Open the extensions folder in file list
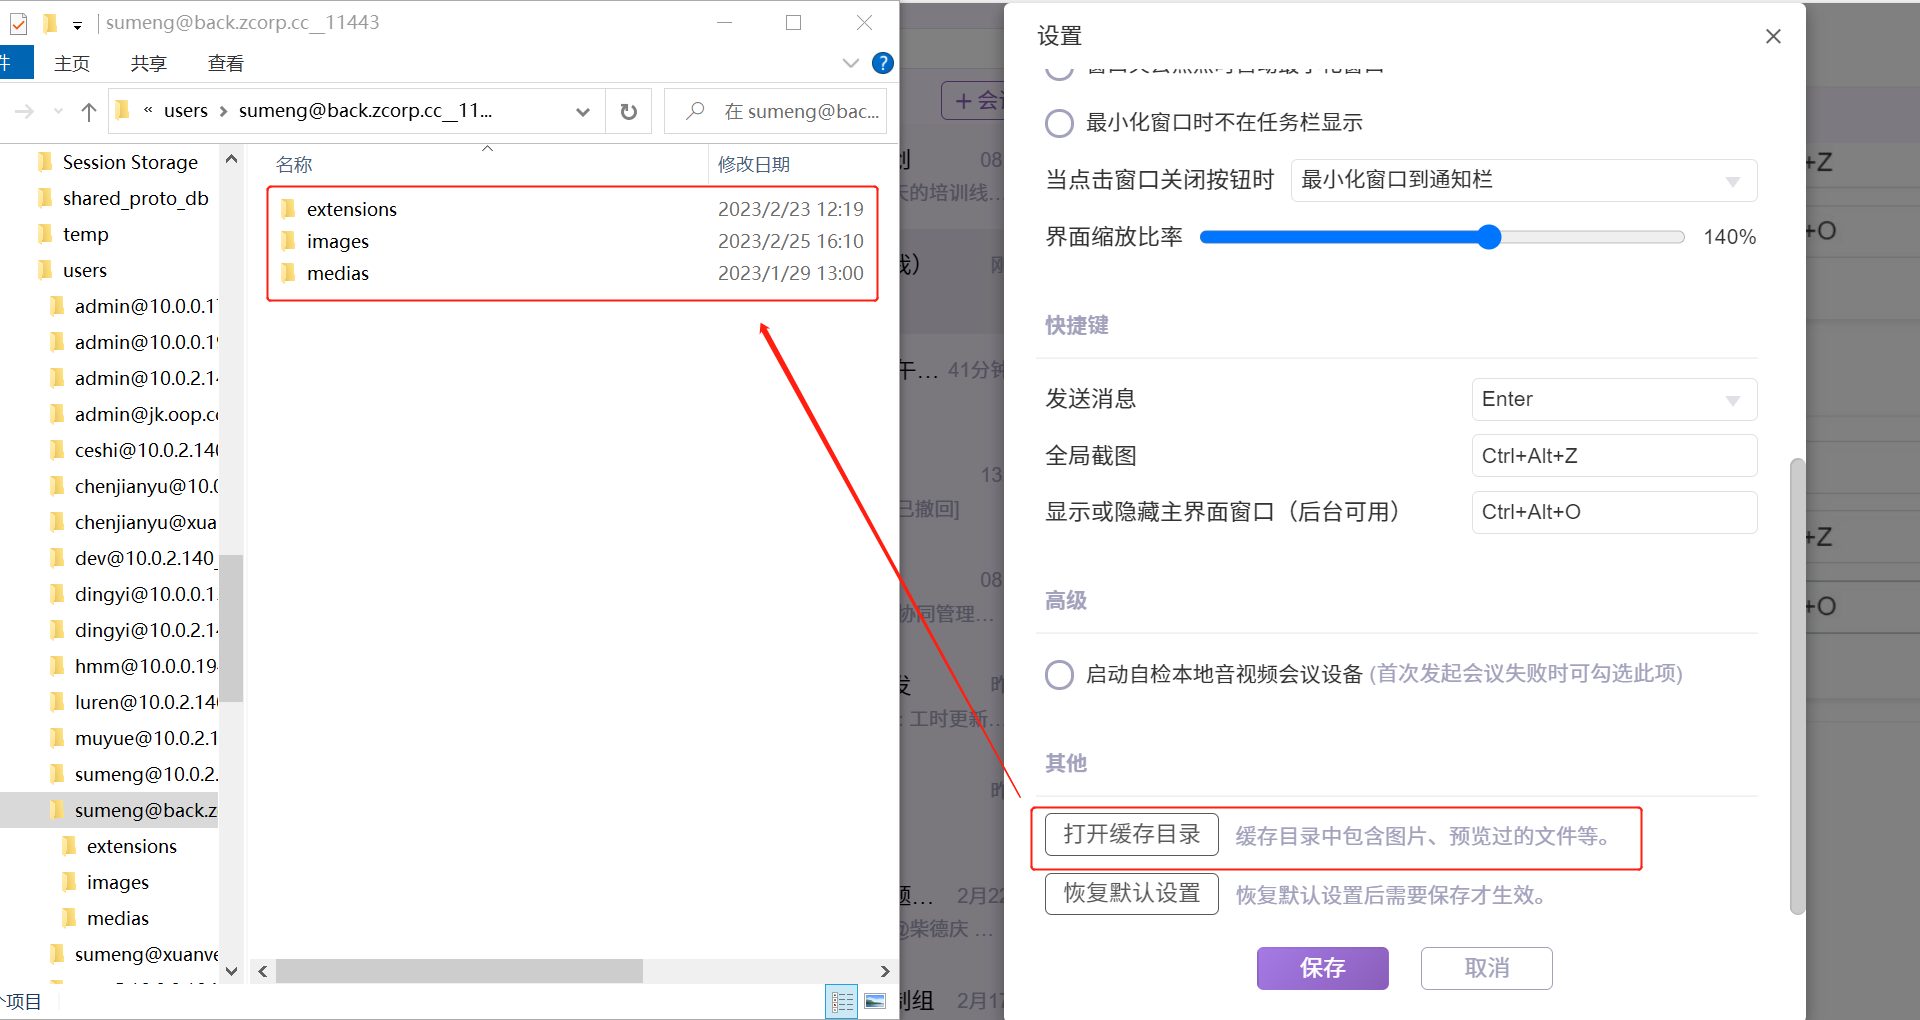 (x=351, y=209)
